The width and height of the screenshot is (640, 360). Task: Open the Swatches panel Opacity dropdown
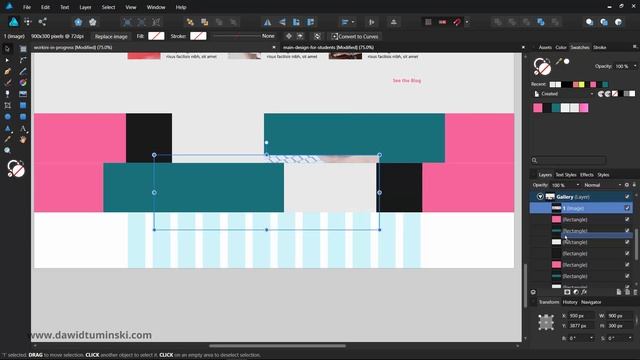tap(635, 66)
